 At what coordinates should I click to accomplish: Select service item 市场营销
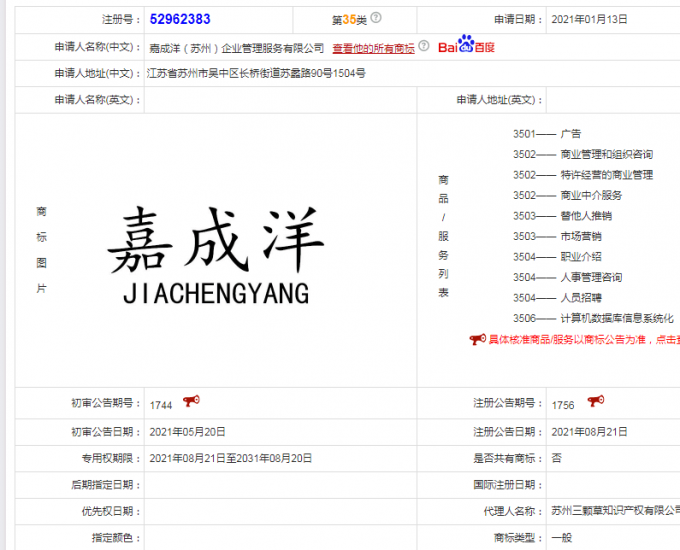[581, 236]
